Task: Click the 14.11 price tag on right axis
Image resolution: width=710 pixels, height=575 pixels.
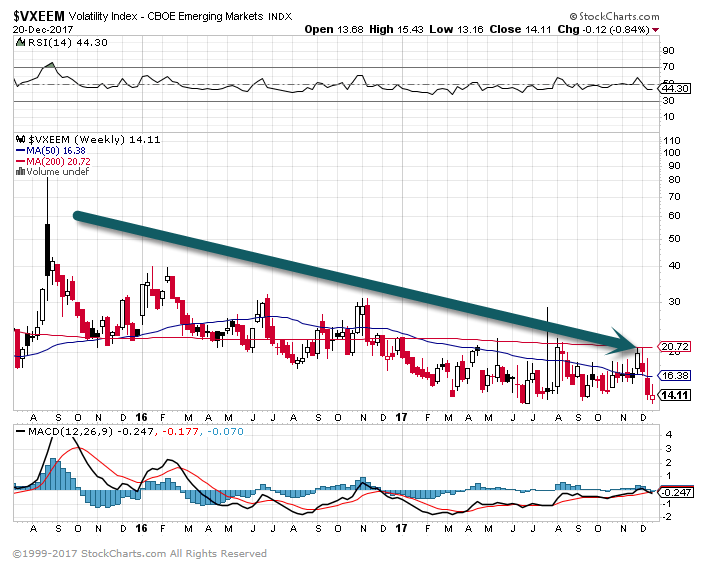Action: 674,395
